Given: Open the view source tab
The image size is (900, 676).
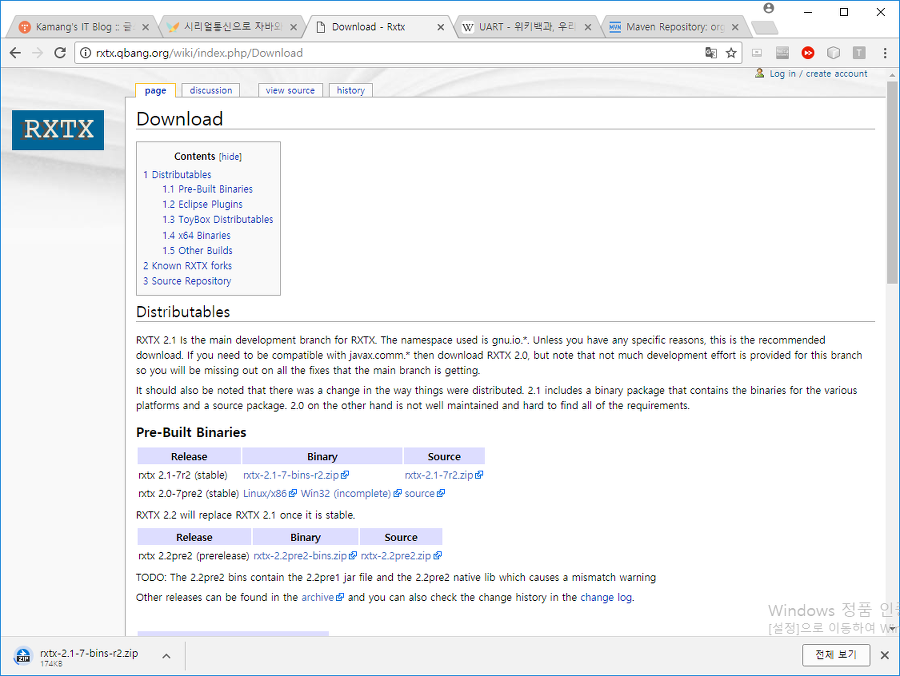Looking at the screenshot, I should (x=290, y=91).
